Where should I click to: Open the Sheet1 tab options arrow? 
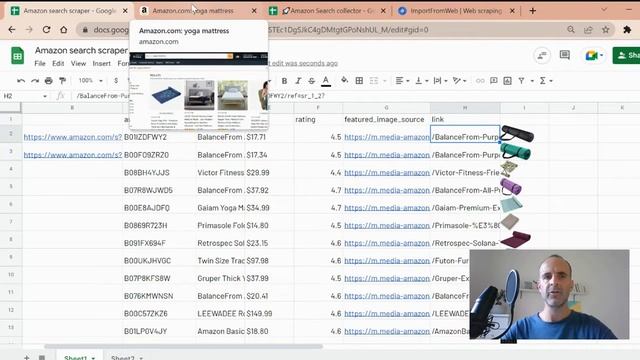coord(93,358)
